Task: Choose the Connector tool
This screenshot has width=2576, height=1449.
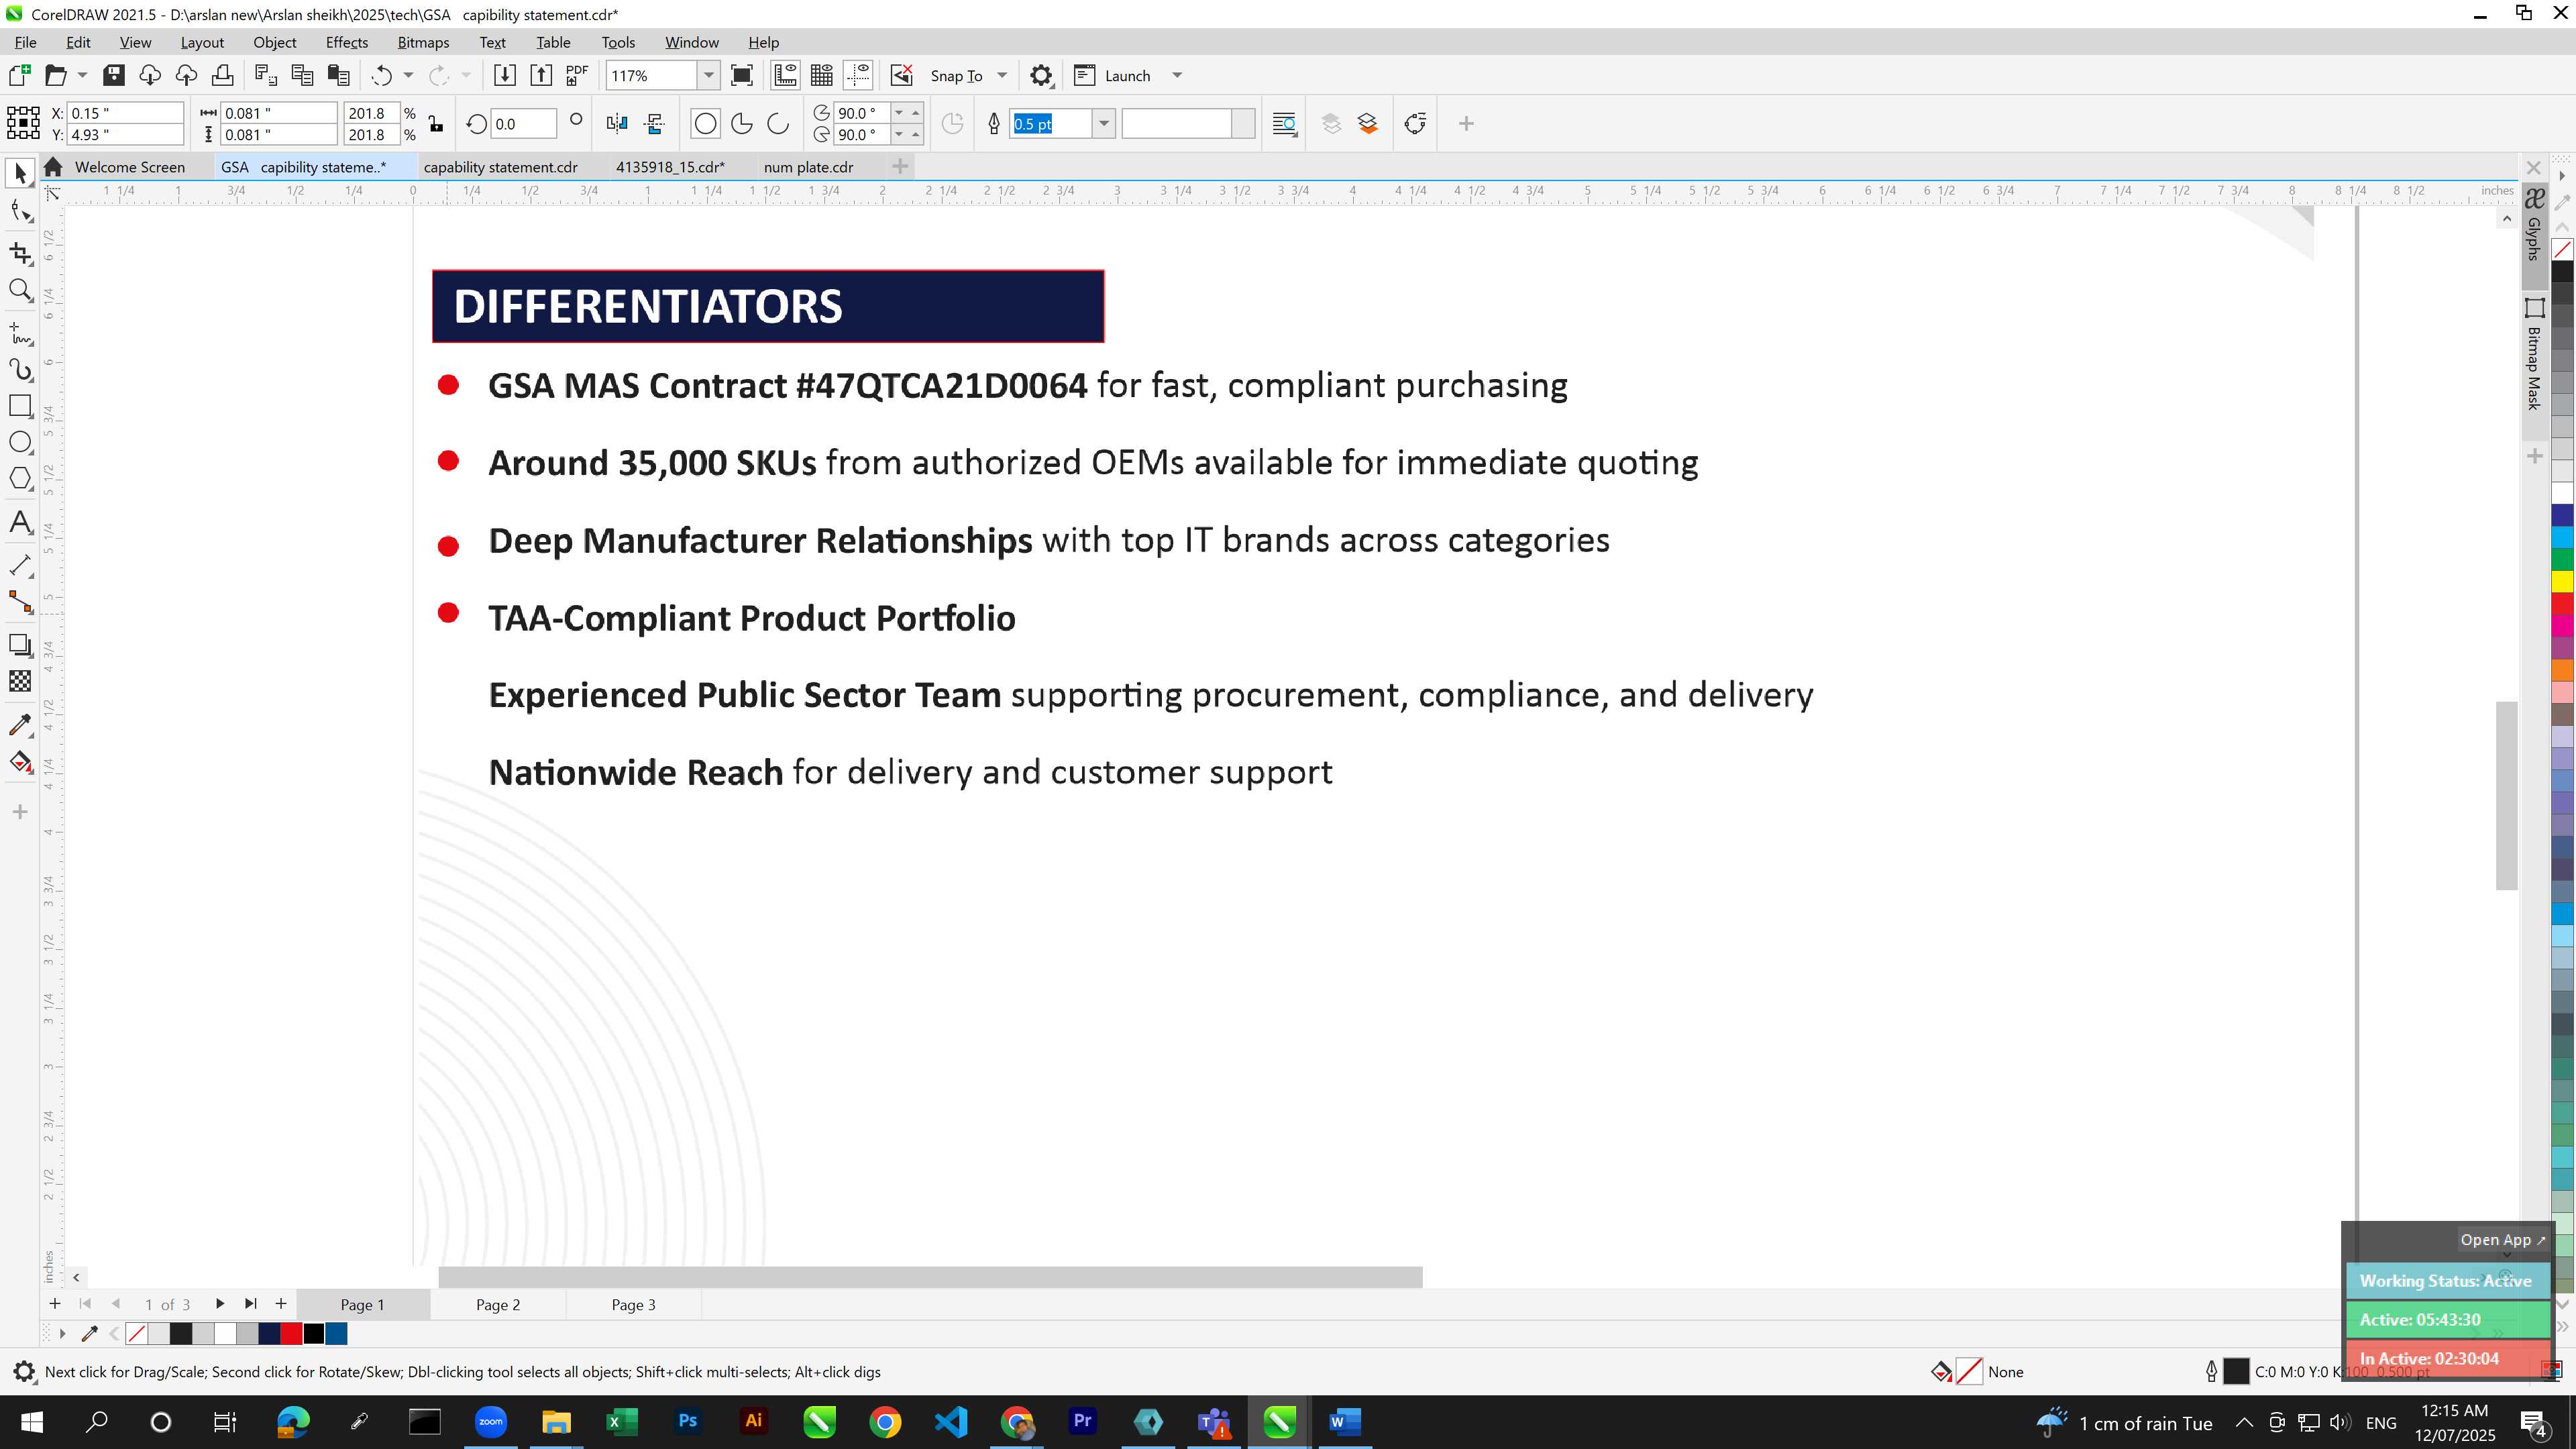Action: tap(20, 602)
